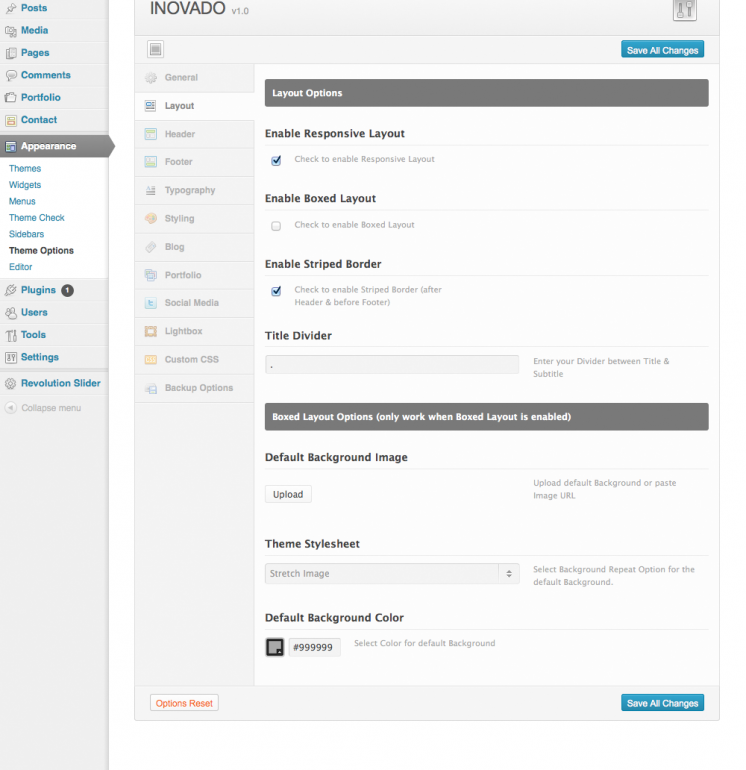This screenshot has width=746, height=770.
Task: Click the expand-all options icon above tabs
Action: [155, 49]
